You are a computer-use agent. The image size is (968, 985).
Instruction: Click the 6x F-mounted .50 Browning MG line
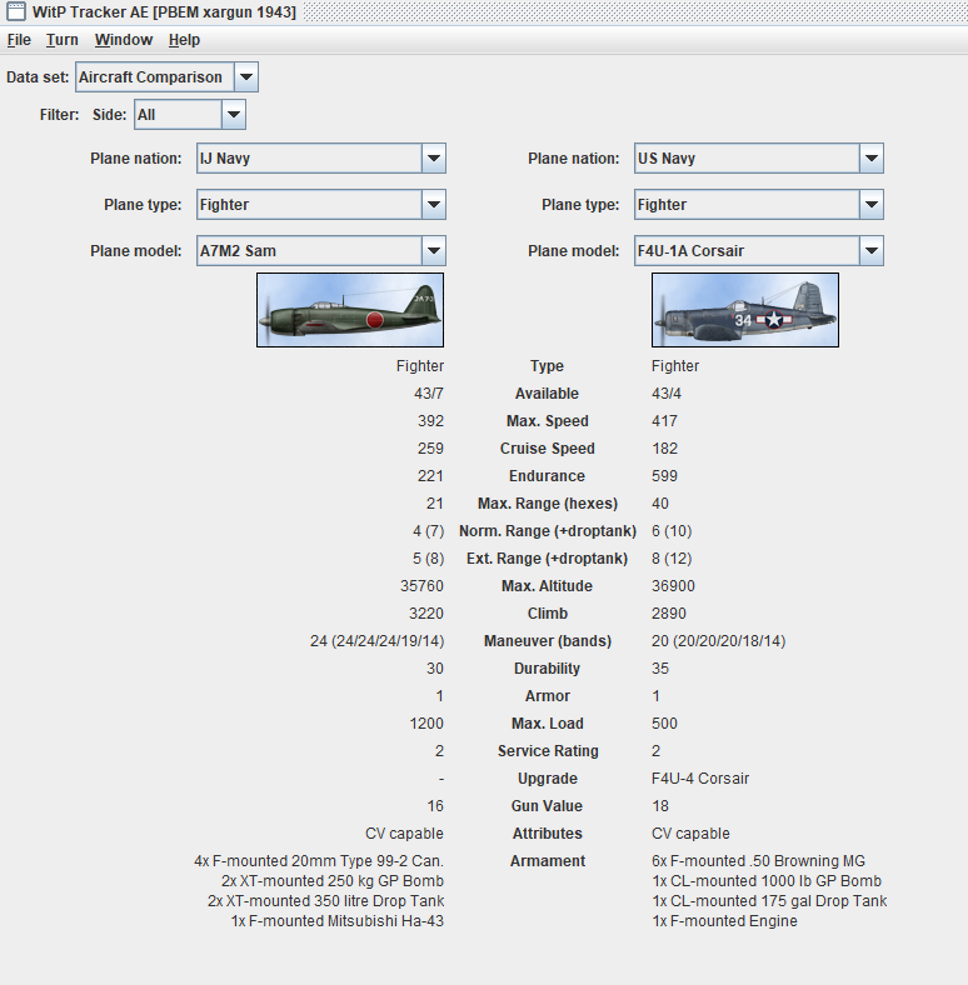(x=758, y=861)
